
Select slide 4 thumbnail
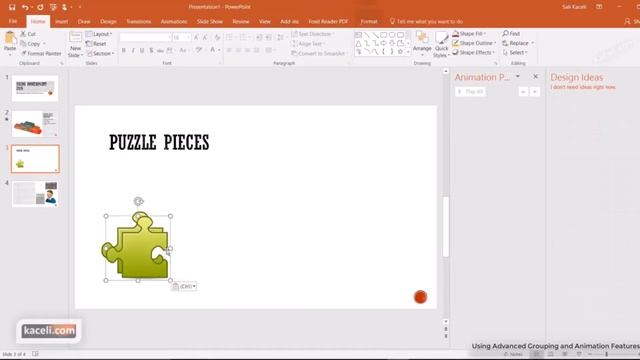(x=35, y=194)
